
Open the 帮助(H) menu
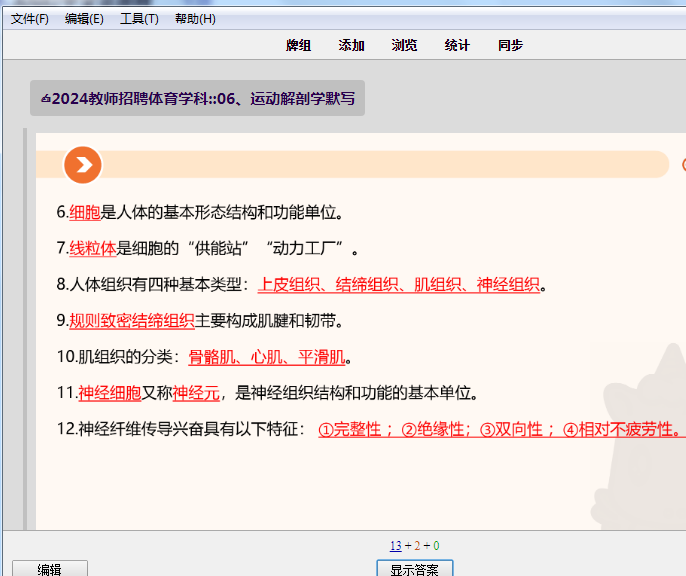pos(195,19)
